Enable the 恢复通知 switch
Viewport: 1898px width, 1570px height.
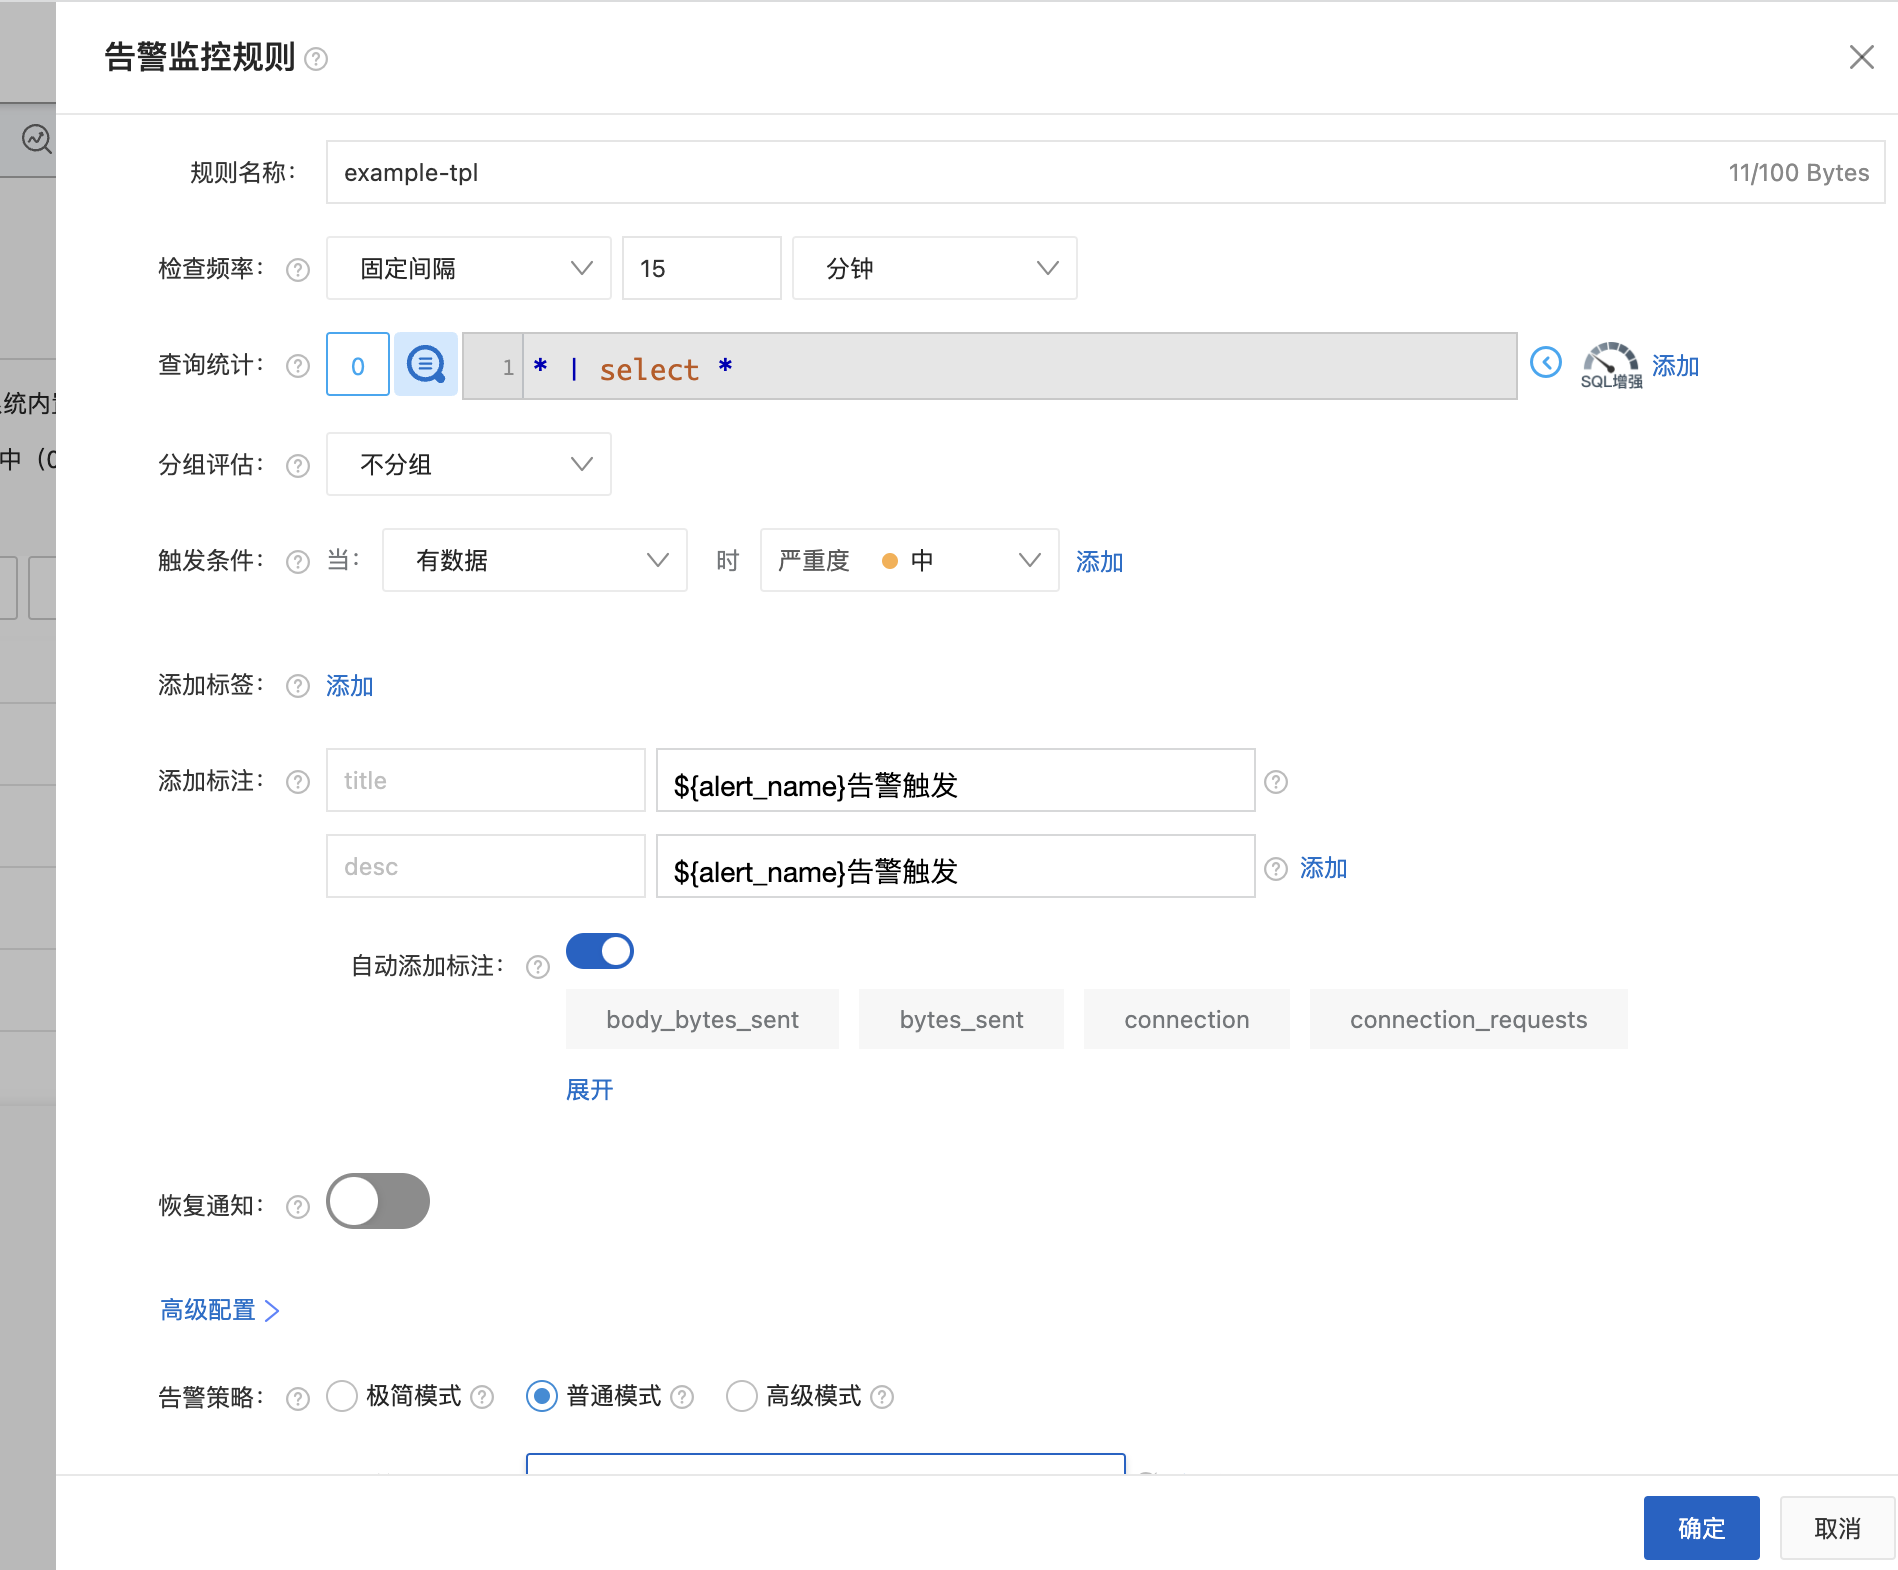point(378,1201)
